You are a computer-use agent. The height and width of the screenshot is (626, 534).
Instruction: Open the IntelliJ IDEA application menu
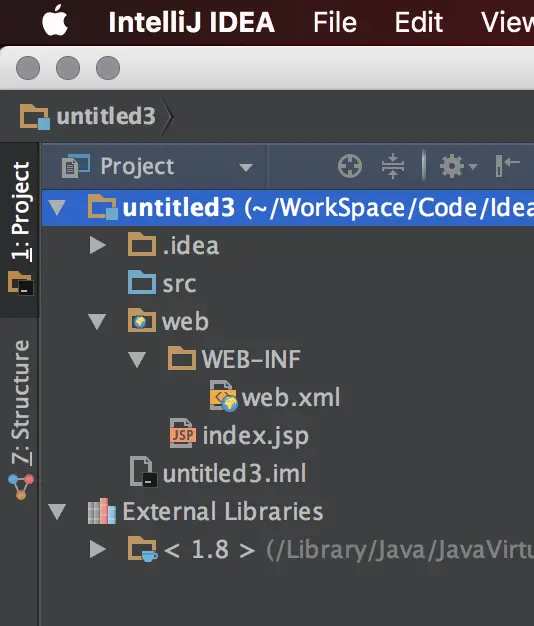tap(192, 22)
